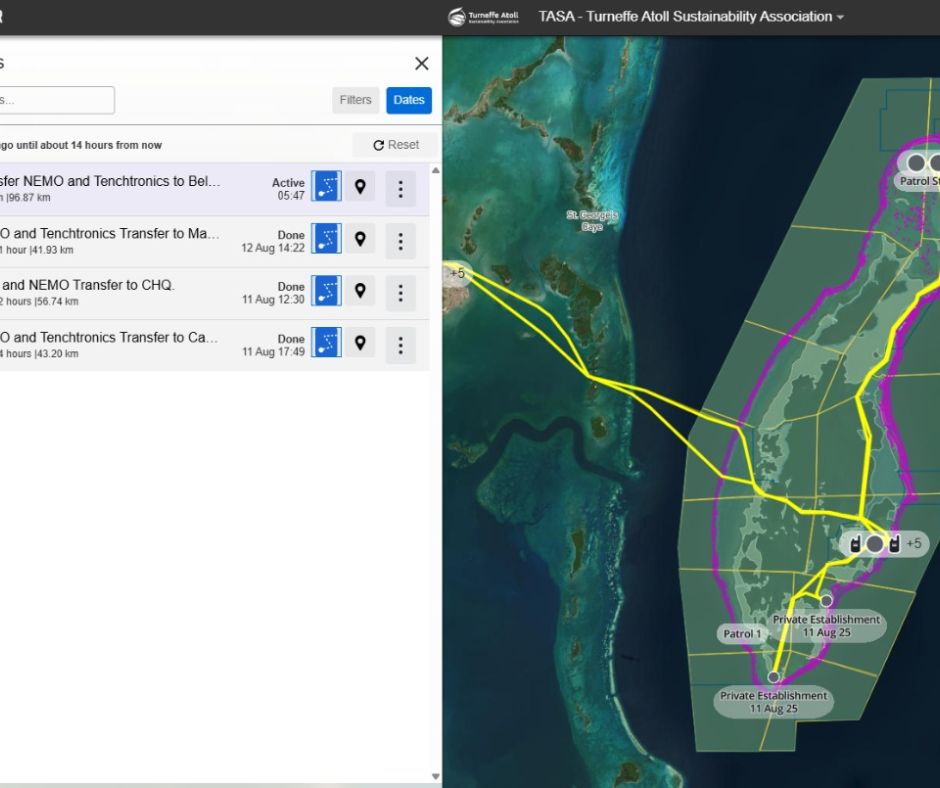Toggle track display for 11 Aug 17:49 patrol
The width and height of the screenshot is (940, 788).
[x=326, y=343]
